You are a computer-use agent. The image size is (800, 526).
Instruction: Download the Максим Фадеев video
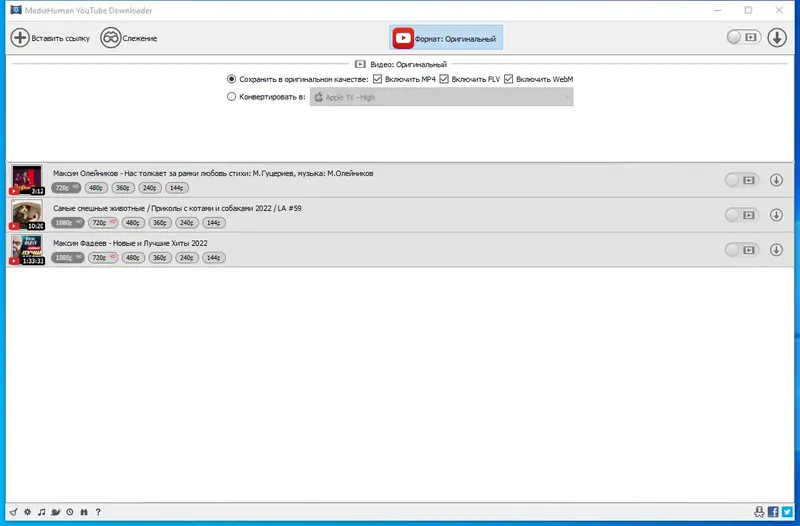point(776,250)
